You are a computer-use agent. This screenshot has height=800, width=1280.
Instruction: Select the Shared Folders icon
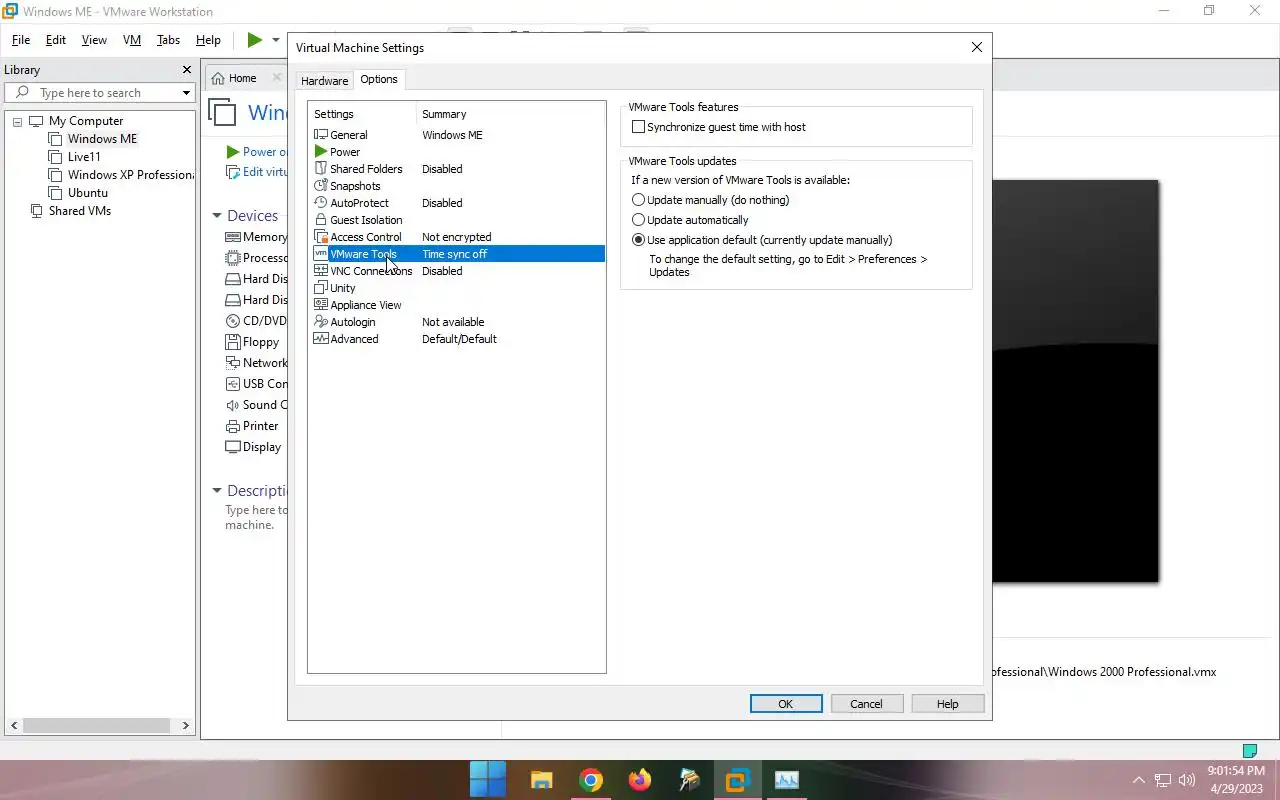pos(320,169)
